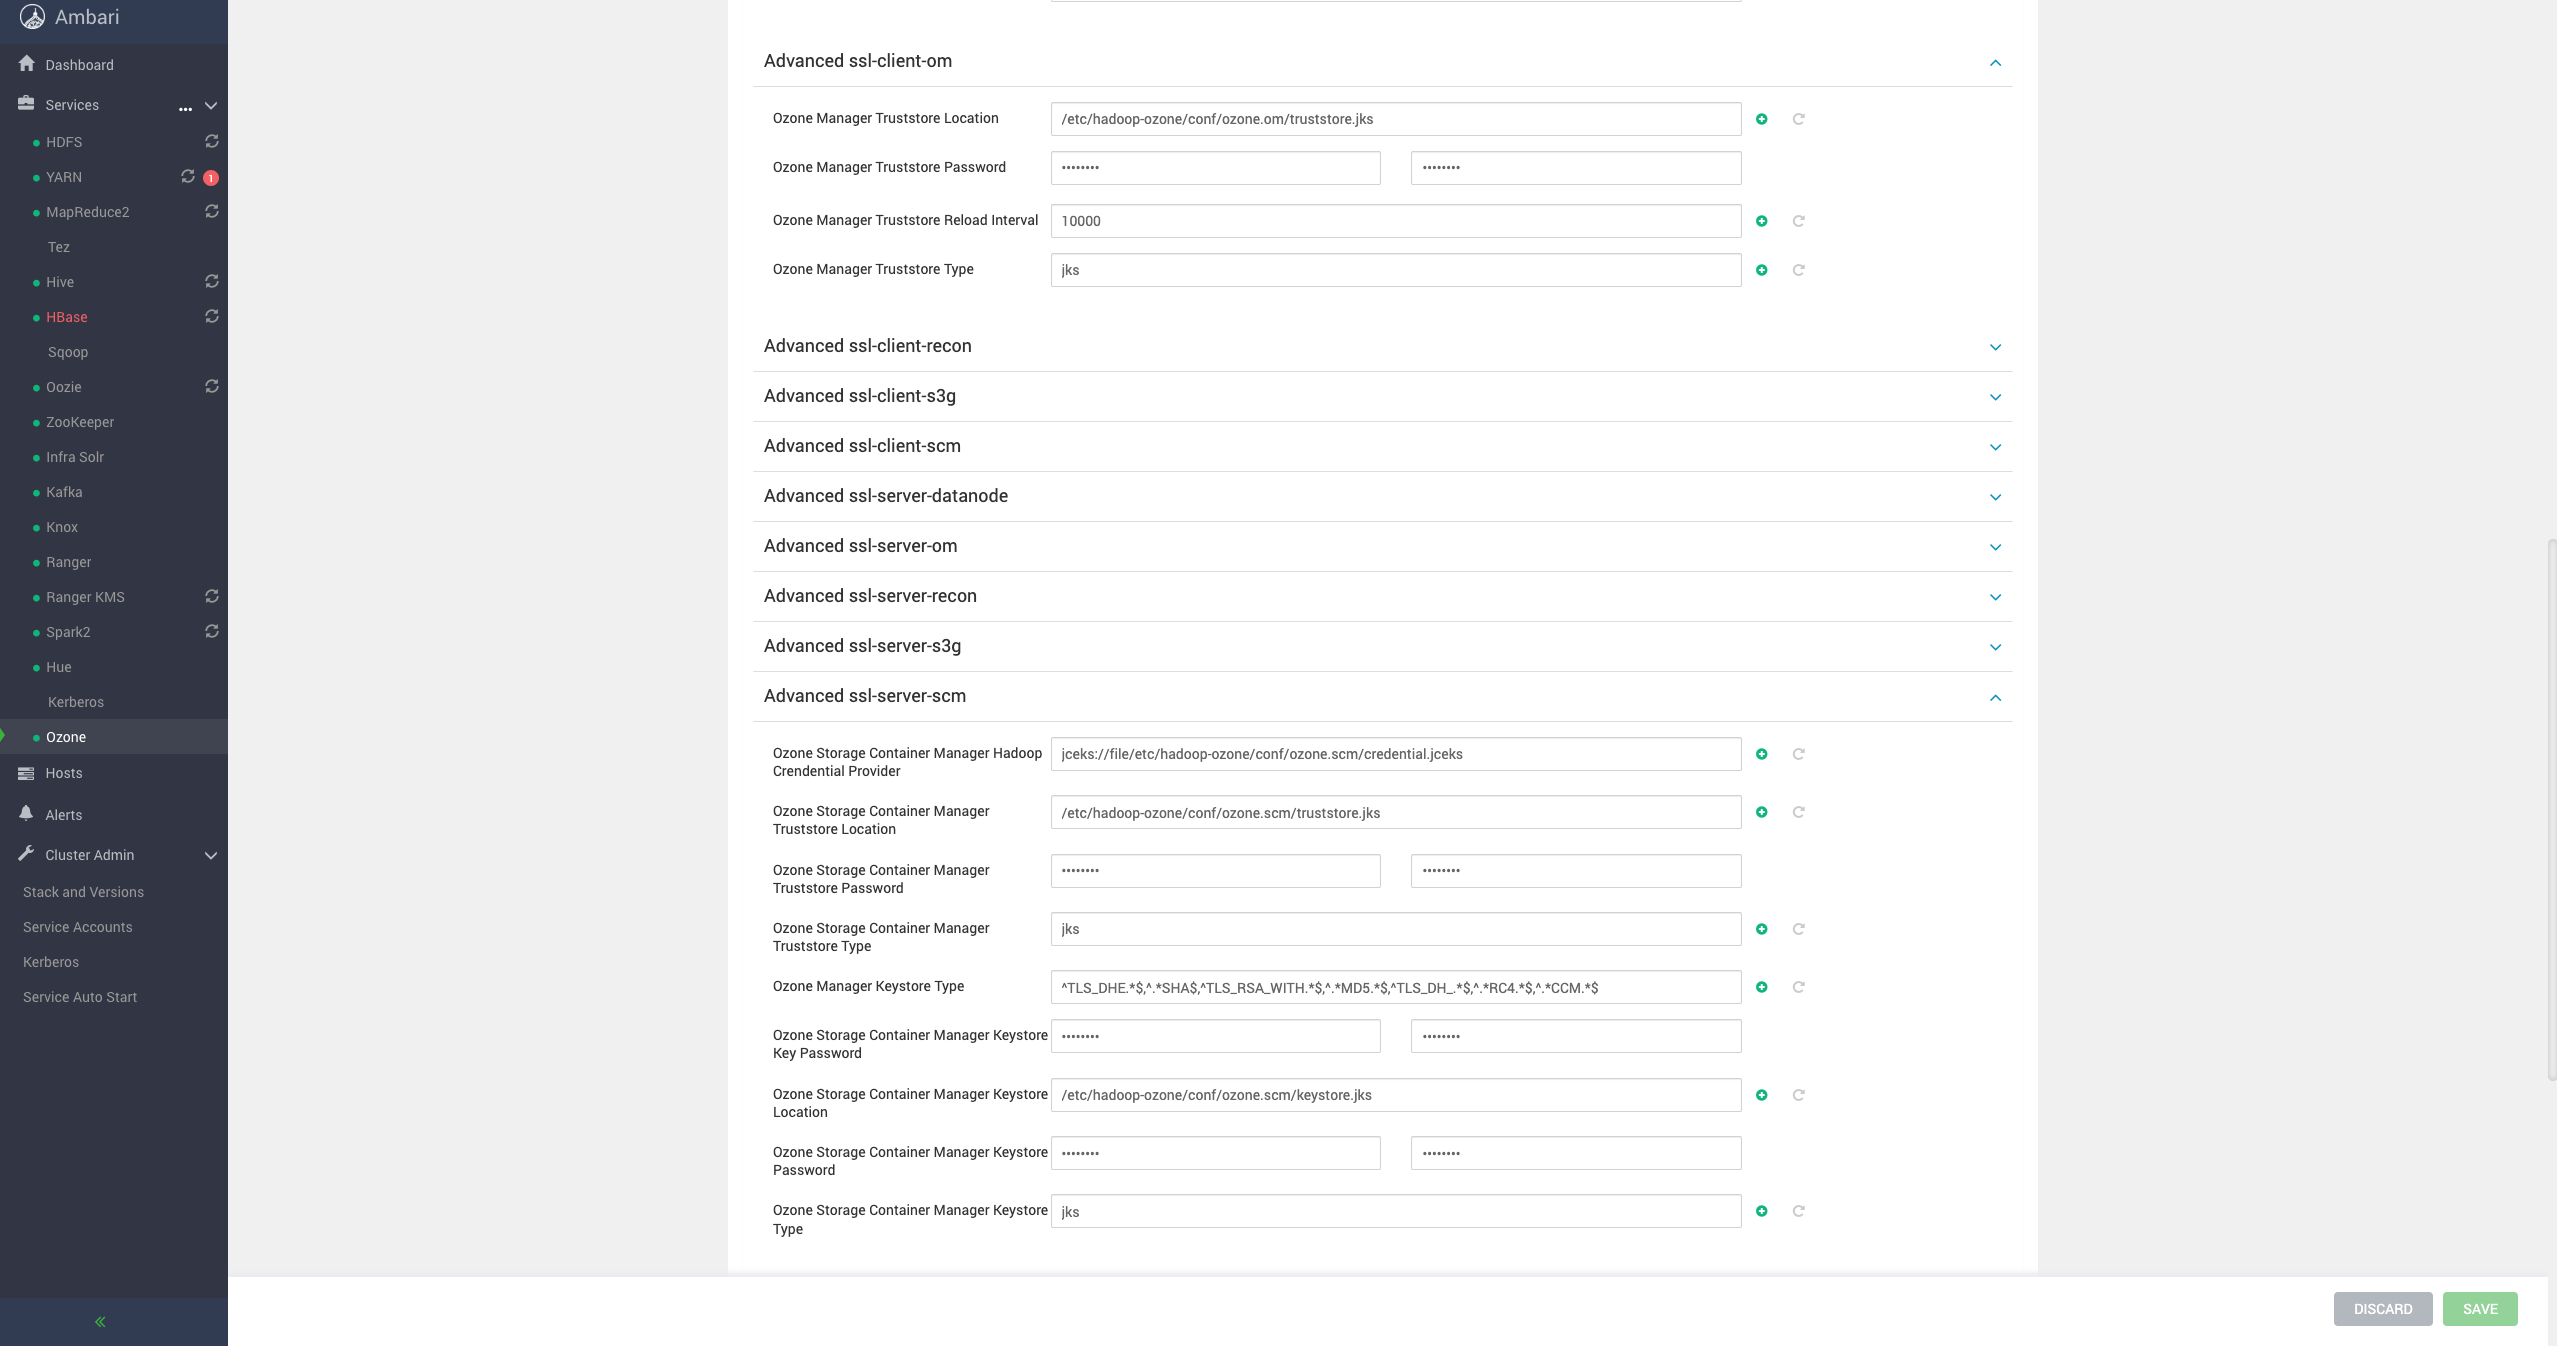This screenshot has width=2557, height=1346.
Task: Click undo icon beside Truststore Reload Interval
Action: point(1798,221)
